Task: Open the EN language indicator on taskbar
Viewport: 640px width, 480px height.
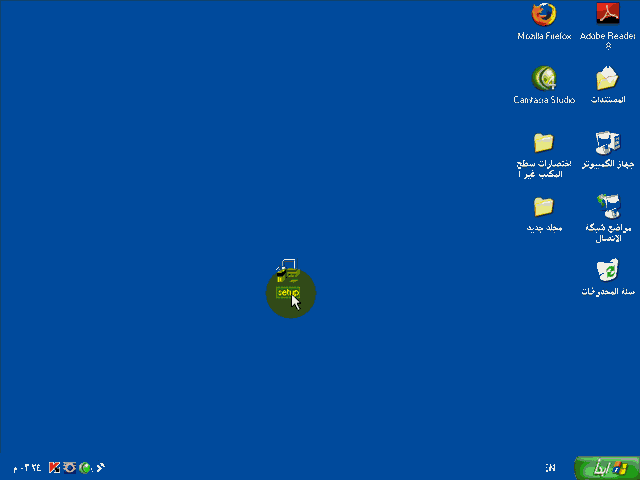Action: pos(550,468)
